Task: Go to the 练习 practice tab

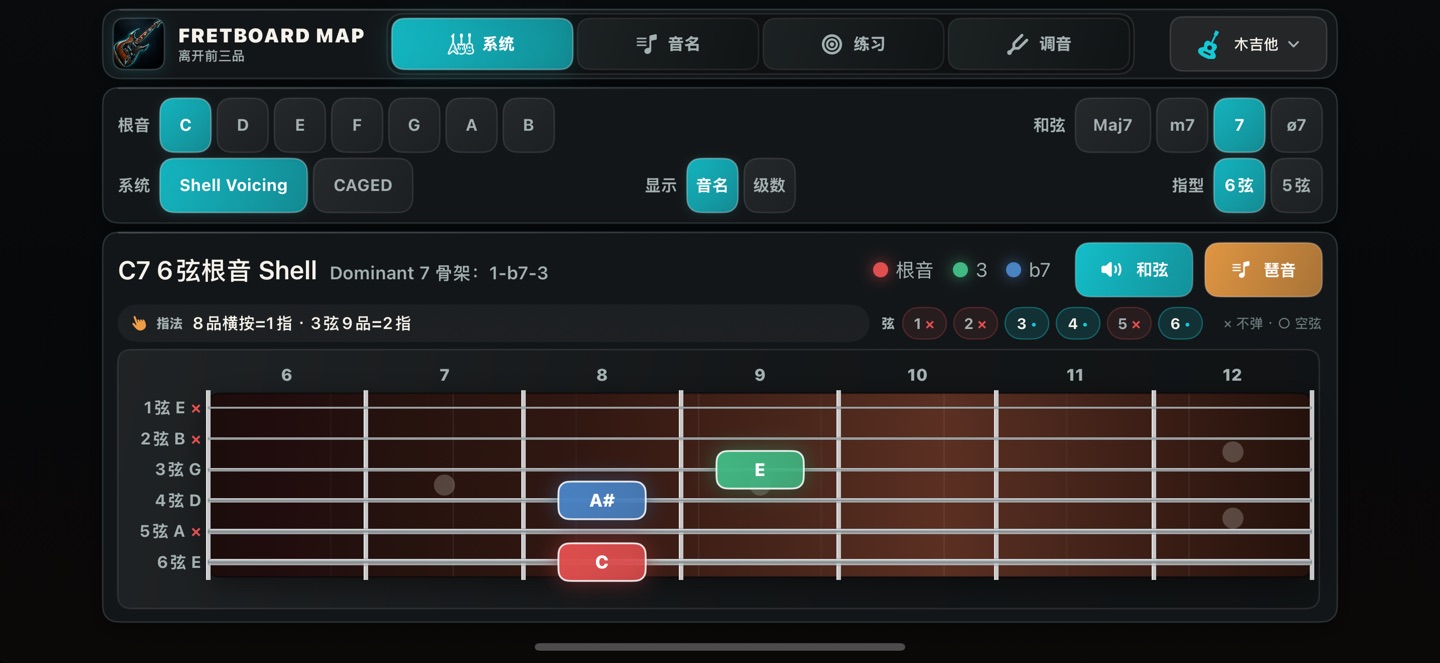Action: (x=853, y=44)
